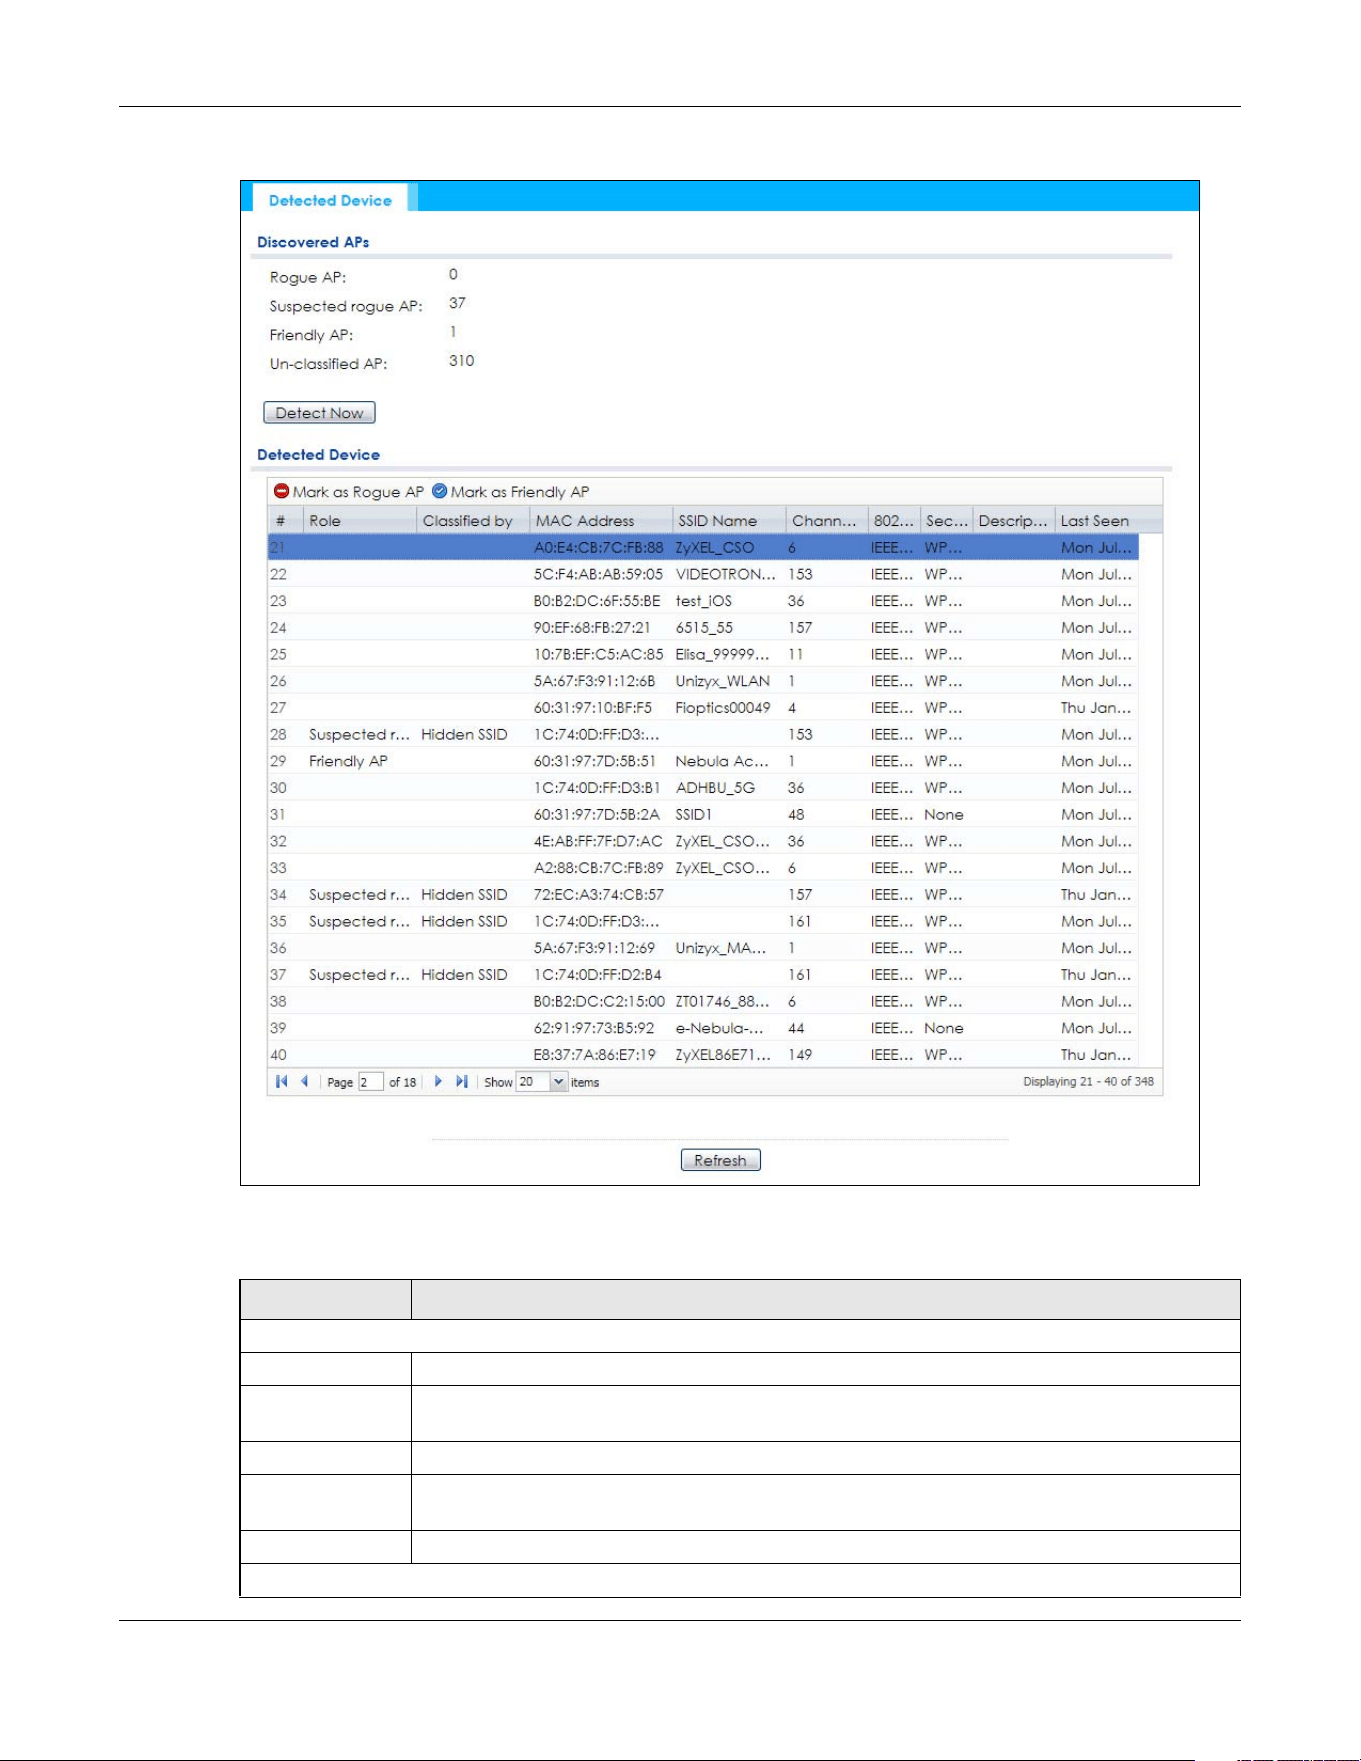The width and height of the screenshot is (1361, 1761).
Task: Sort by Last Seen column header
Action: 1108,520
